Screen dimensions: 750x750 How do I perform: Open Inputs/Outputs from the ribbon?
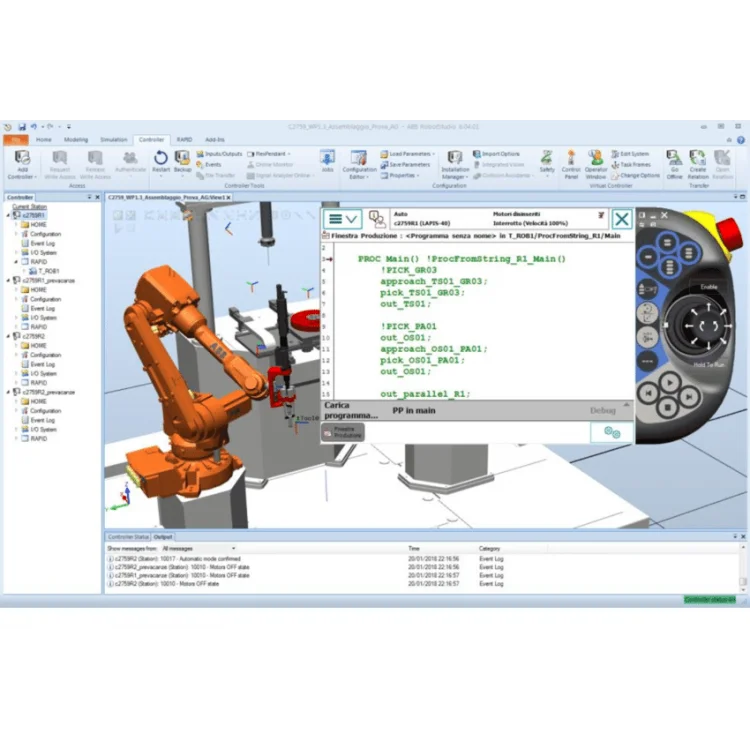coord(219,154)
